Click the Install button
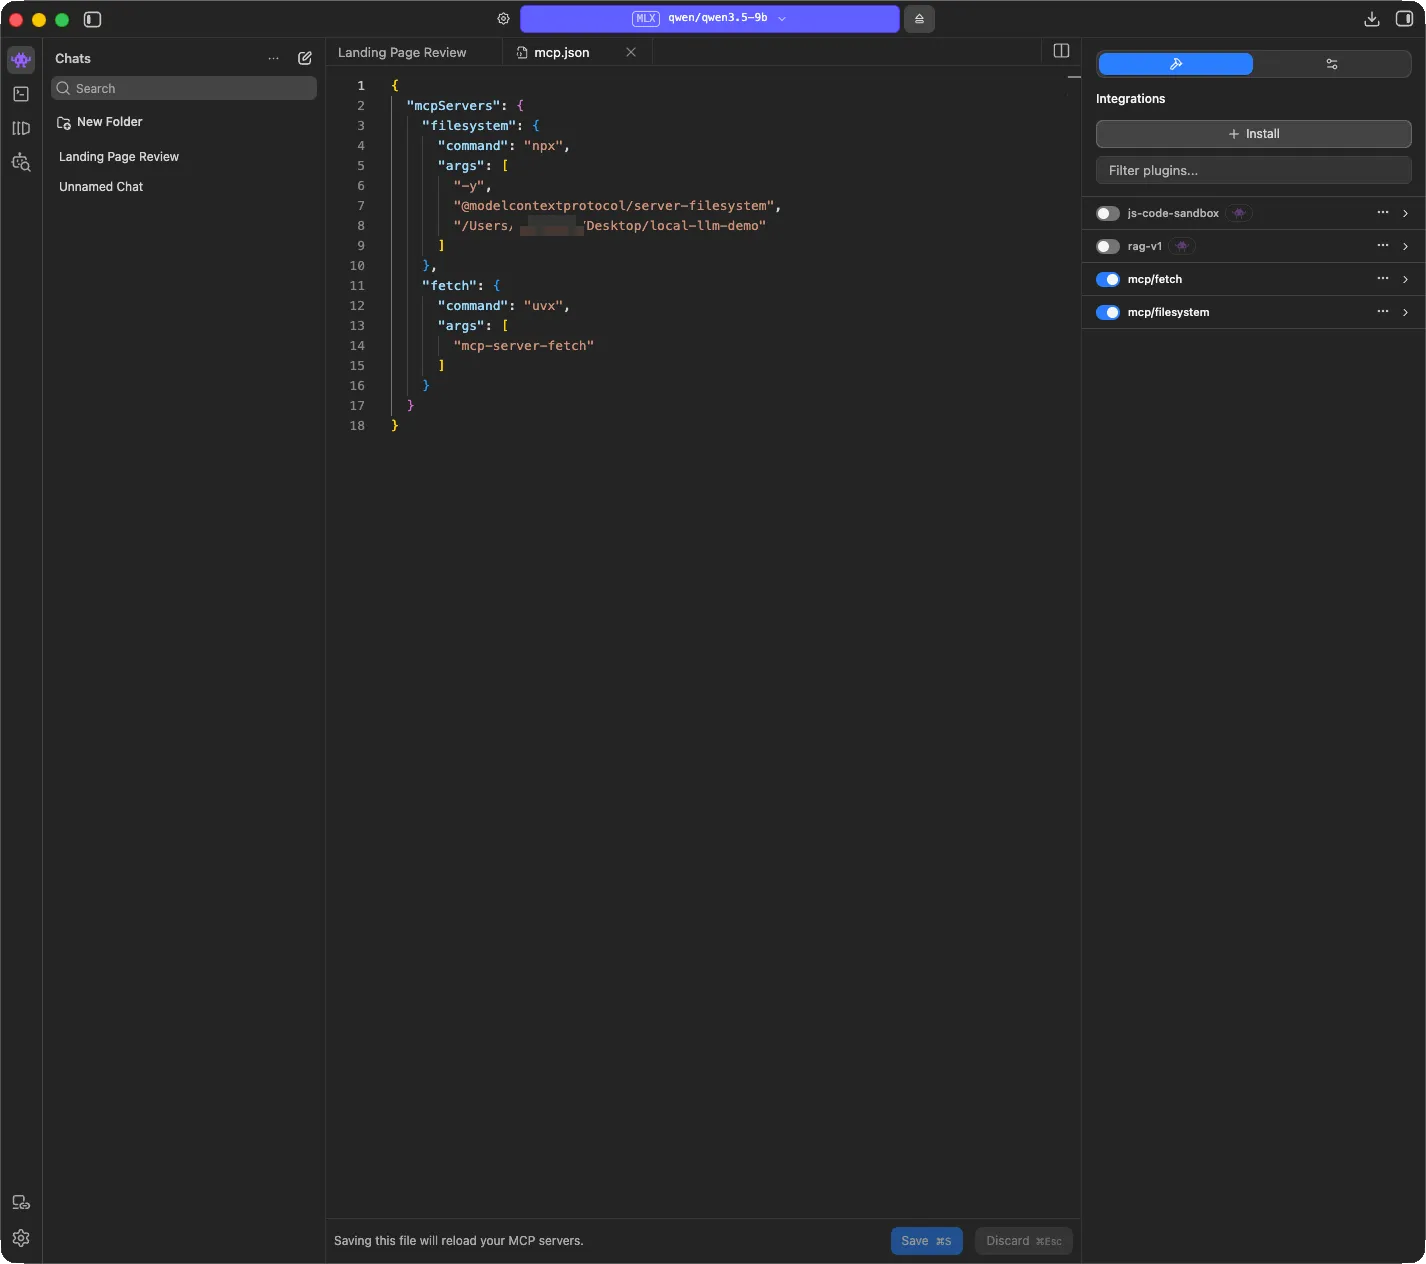 coord(1254,134)
